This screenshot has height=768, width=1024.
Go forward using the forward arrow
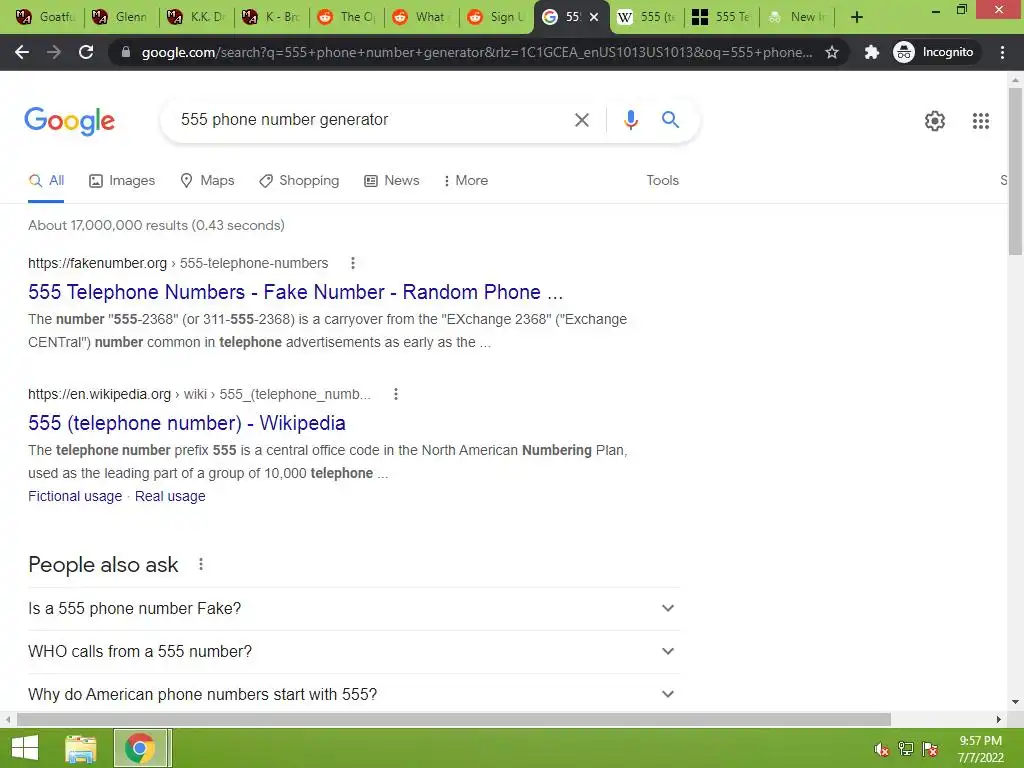pyautogui.click(x=54, y=52)
